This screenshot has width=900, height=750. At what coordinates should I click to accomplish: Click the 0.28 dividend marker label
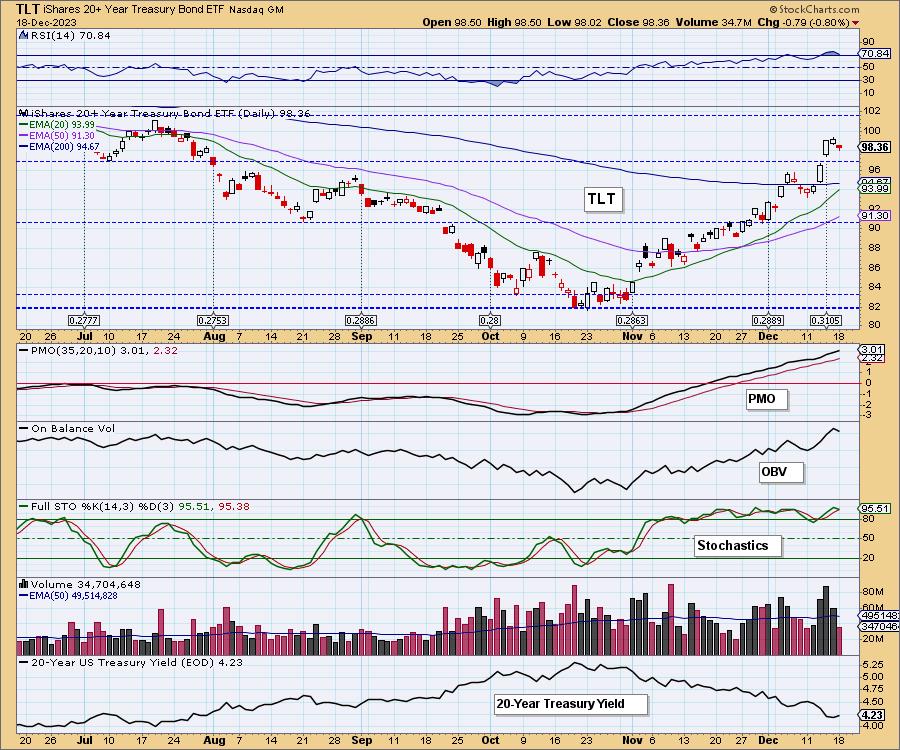coord(490,320)
